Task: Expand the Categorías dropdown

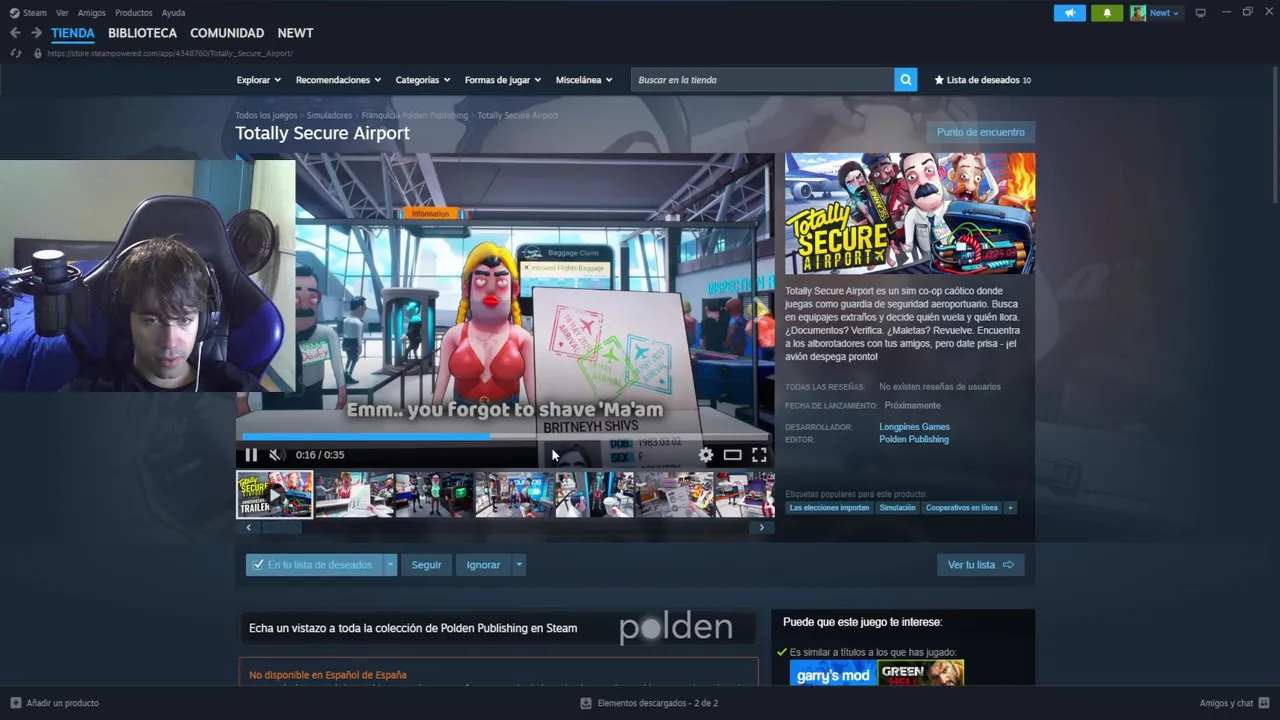Action: 422,80
